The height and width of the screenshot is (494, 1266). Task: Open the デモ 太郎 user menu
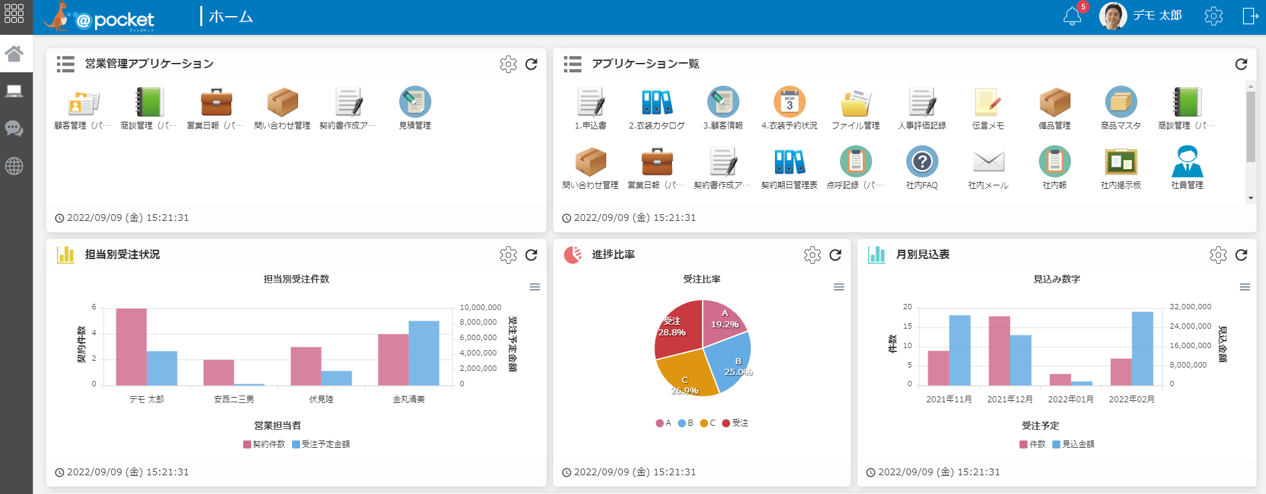click(1141, 16)
